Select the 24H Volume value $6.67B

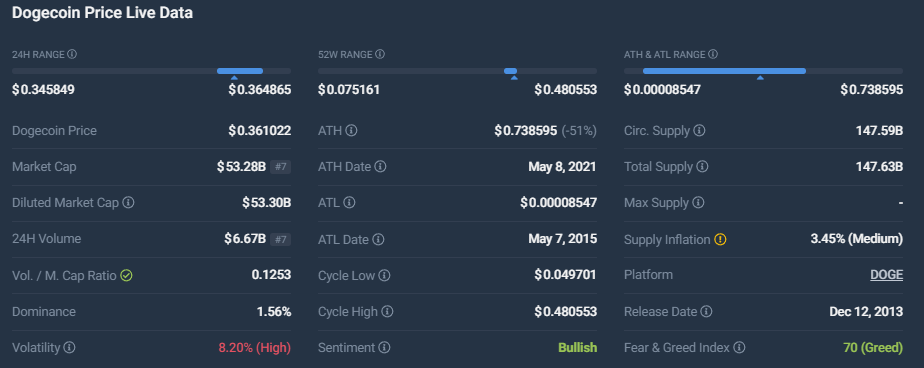(x=245, y=239)
